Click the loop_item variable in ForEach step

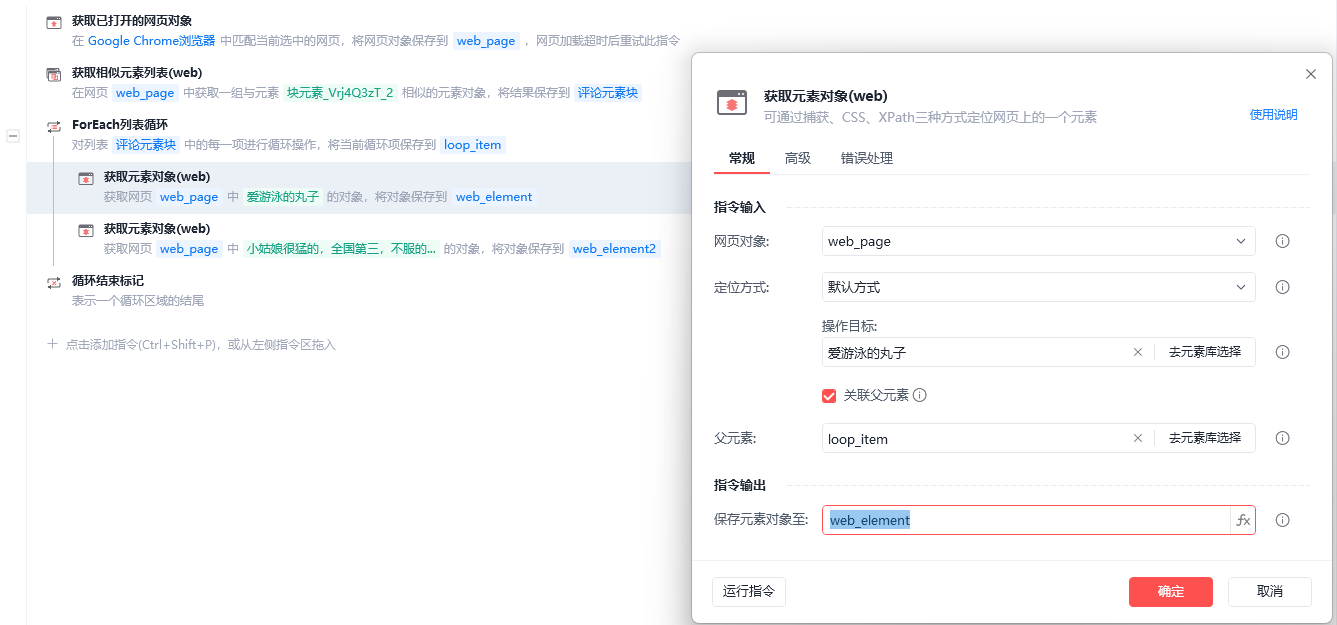pos(472,145)
